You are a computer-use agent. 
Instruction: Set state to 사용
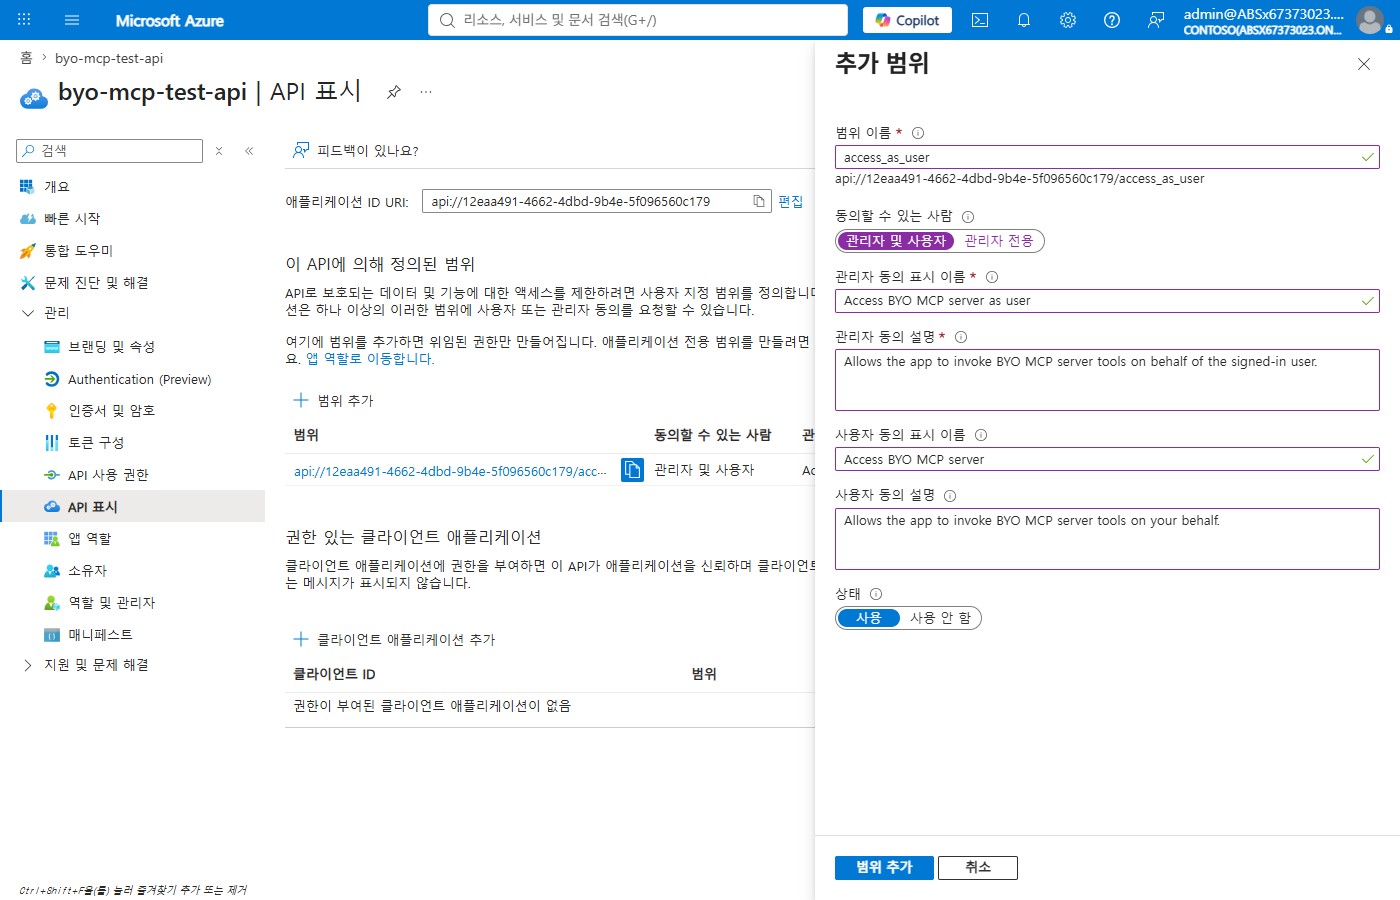pos(869,618)
